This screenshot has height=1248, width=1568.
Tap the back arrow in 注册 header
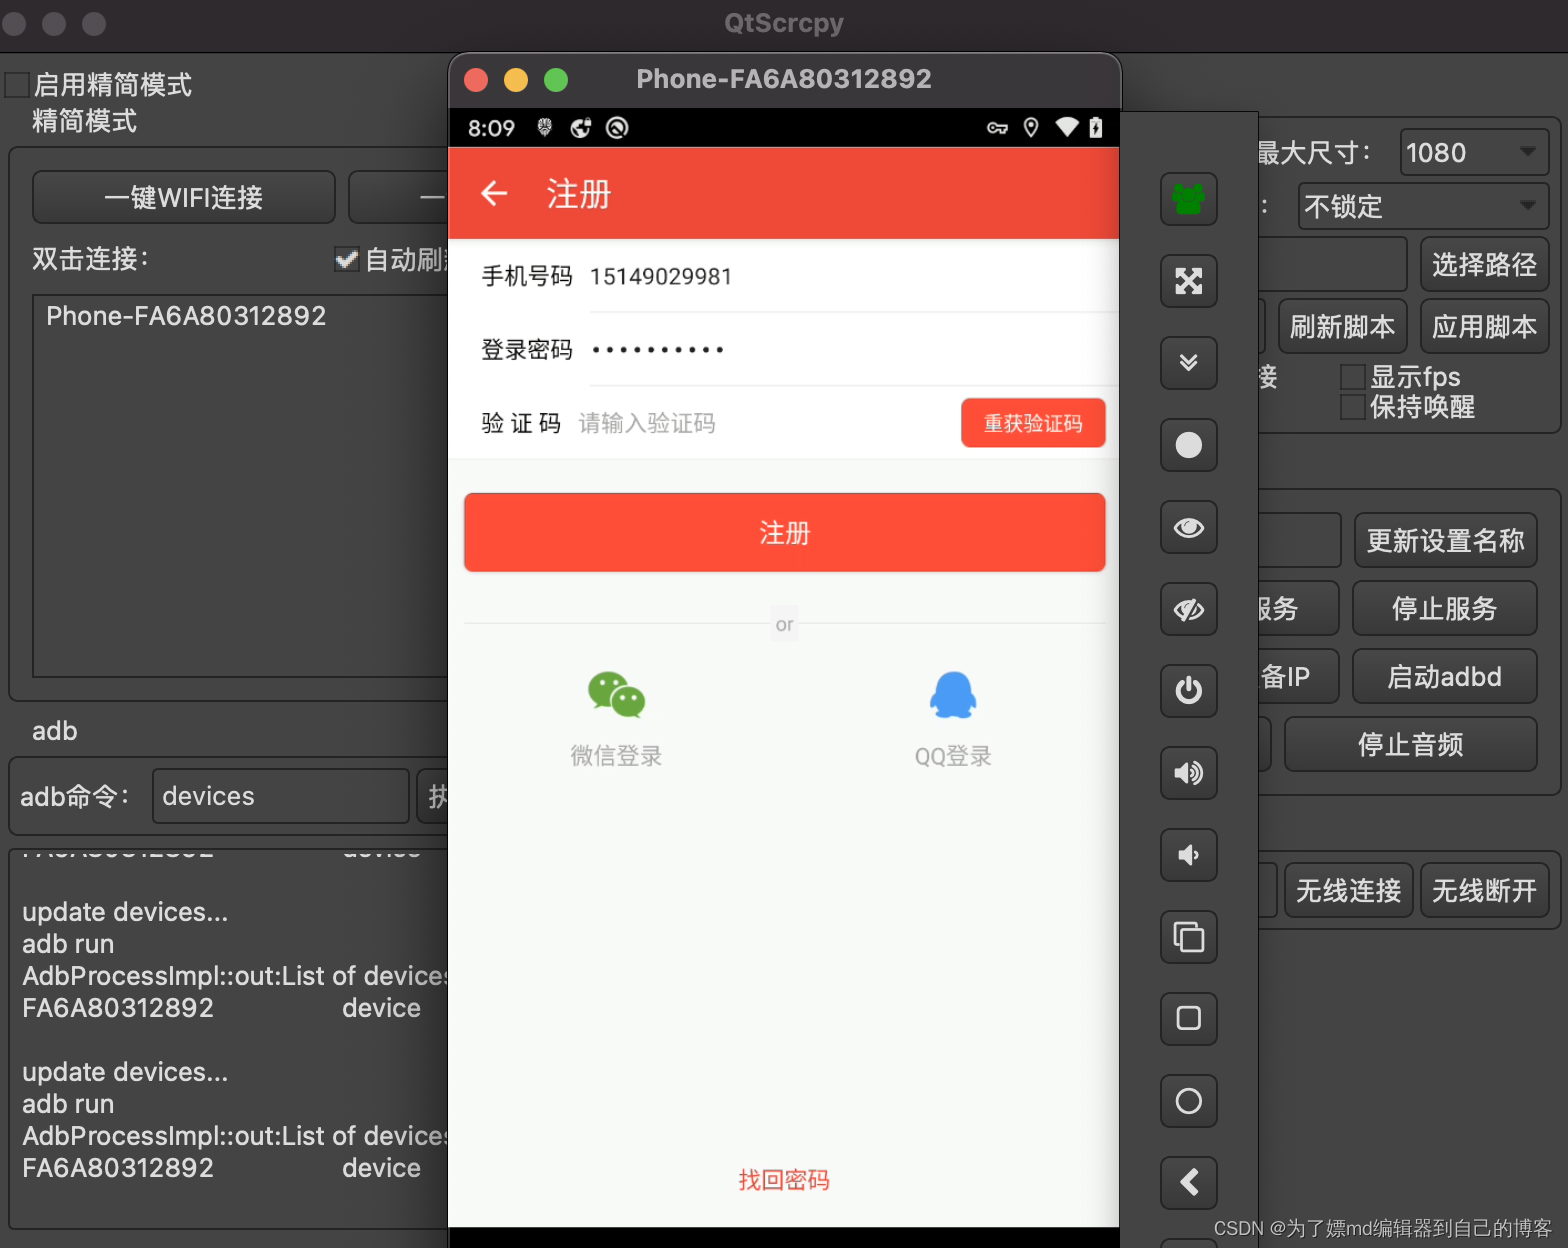click(494, 193)
